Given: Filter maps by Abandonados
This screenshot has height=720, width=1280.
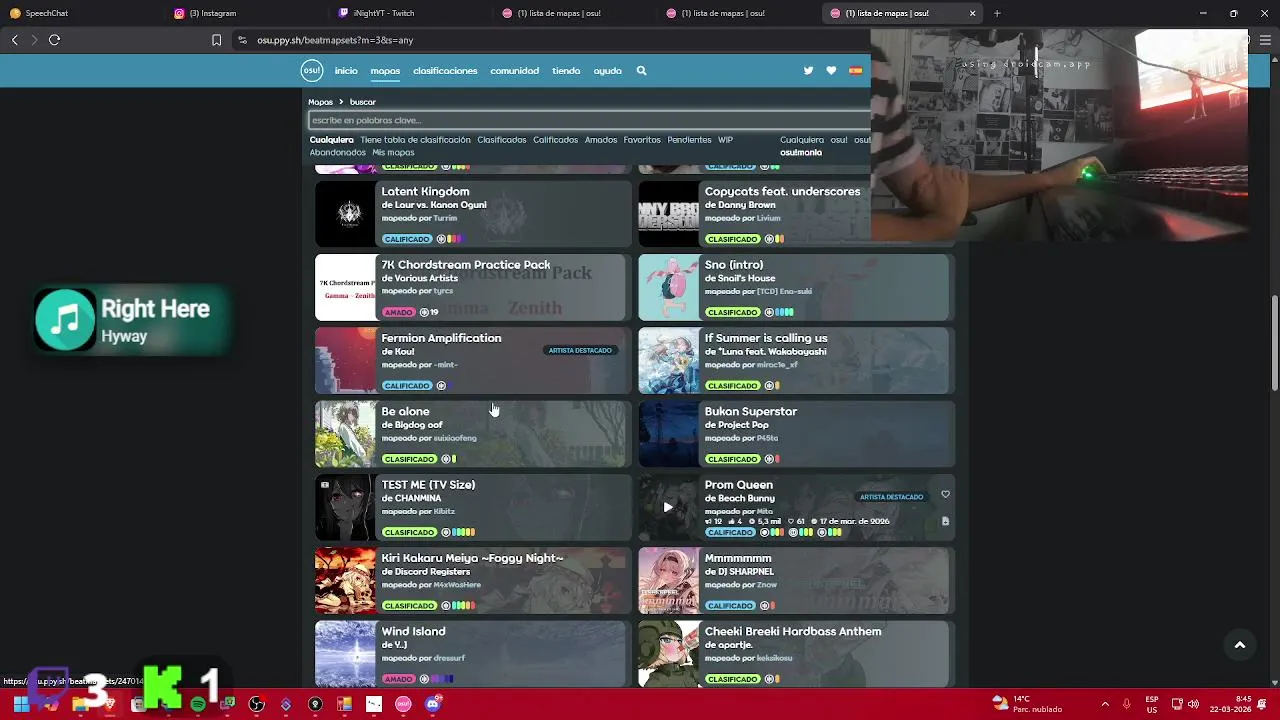Looking at the screenshot, I should (338, 153).
